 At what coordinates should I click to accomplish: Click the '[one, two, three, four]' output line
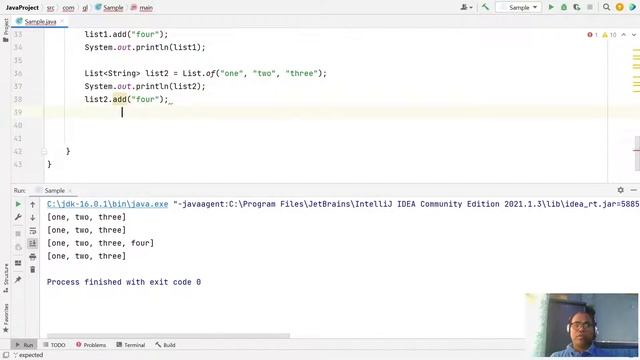(100, 243)
